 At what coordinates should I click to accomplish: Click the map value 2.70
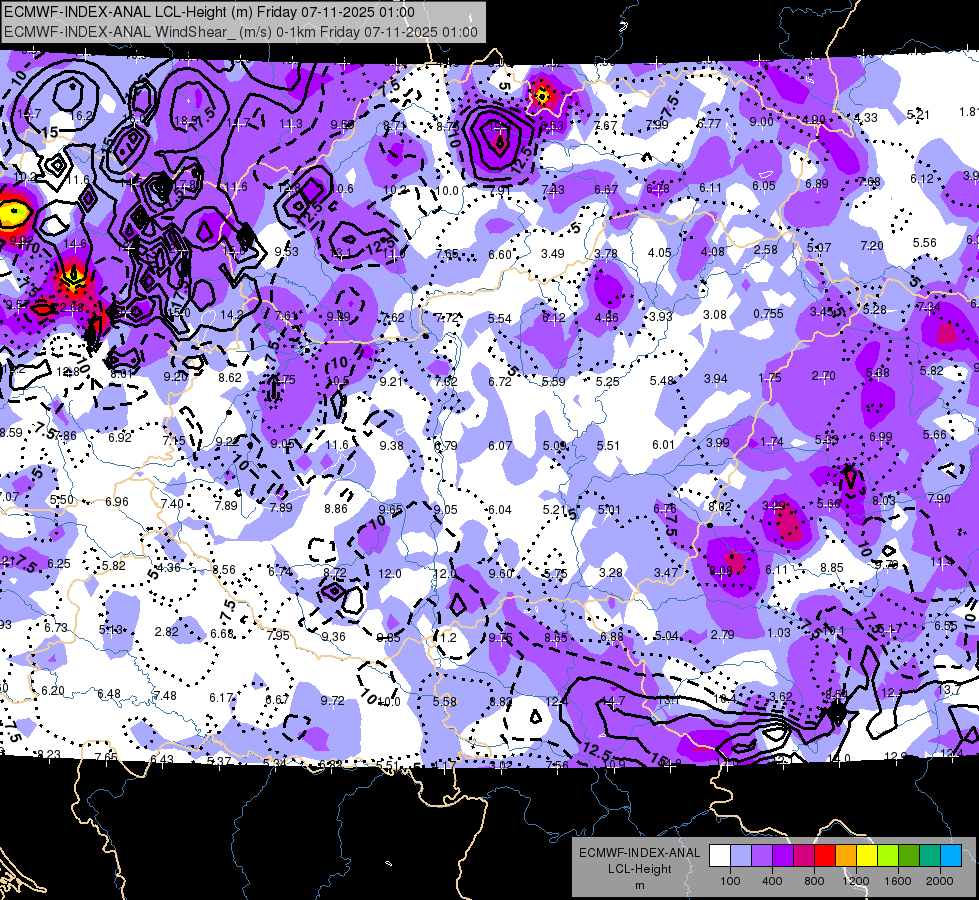tap(824, 376)
